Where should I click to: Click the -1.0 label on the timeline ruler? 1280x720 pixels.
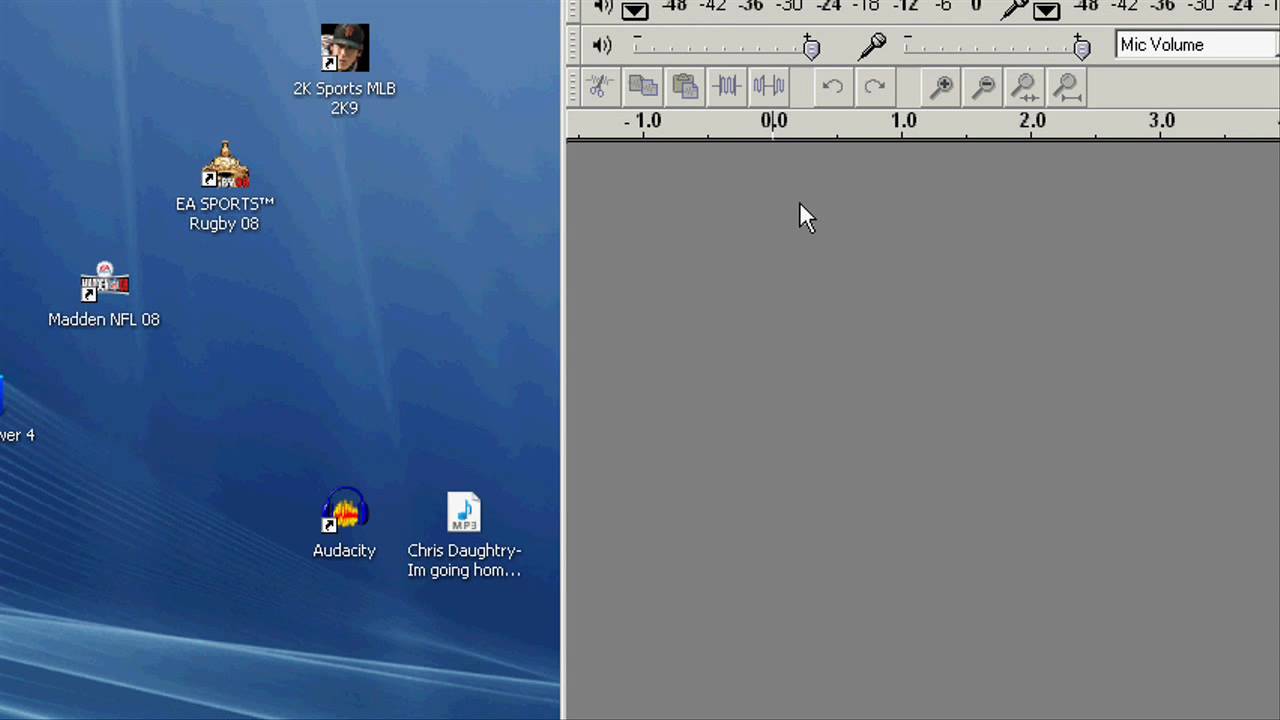642,120
